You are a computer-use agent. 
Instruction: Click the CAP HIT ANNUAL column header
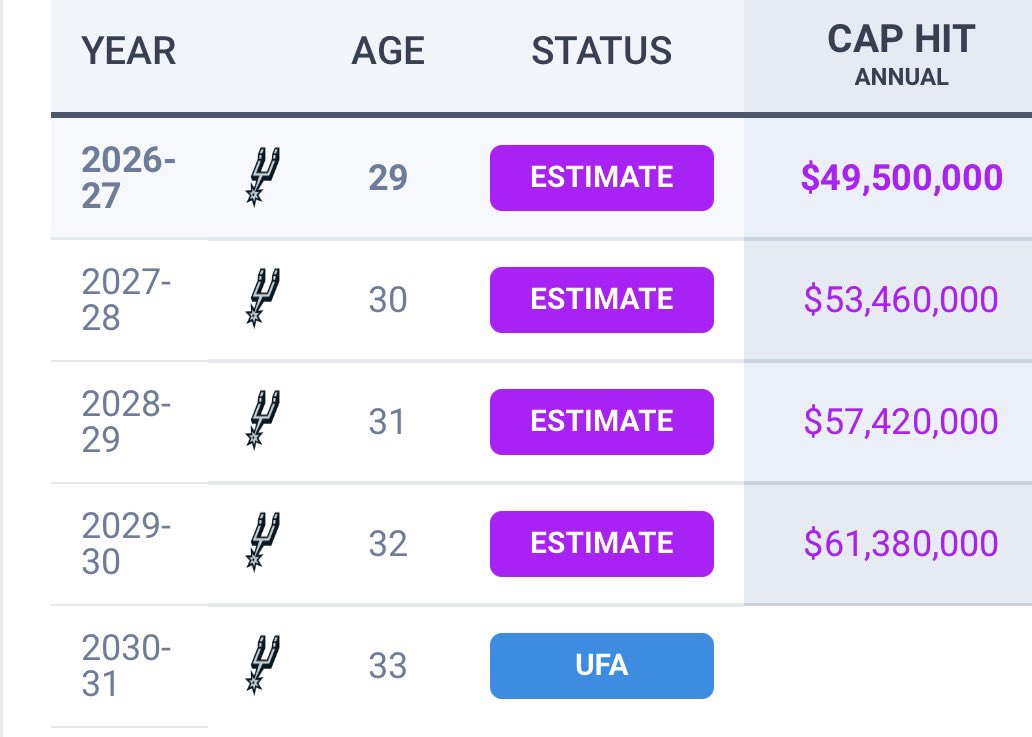click(901, 55)
